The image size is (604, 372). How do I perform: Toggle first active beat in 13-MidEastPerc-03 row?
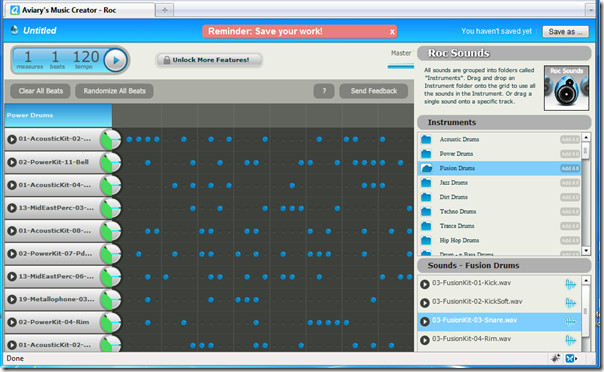click(x=193, y=208)
